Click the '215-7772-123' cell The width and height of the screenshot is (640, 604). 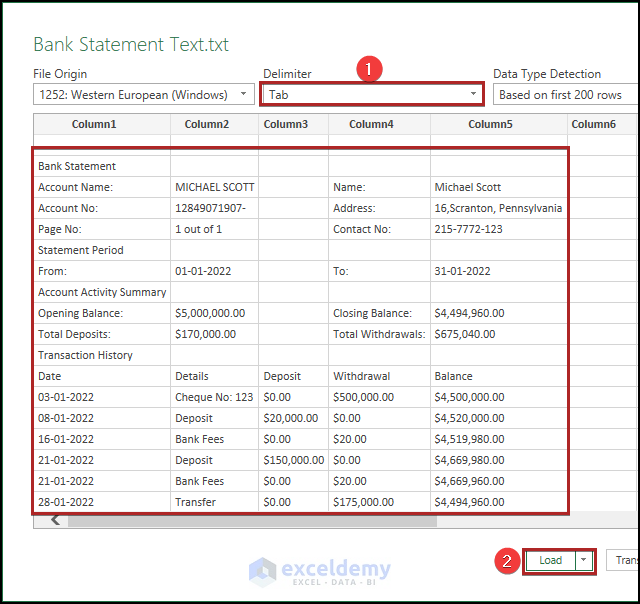[498, 229]
